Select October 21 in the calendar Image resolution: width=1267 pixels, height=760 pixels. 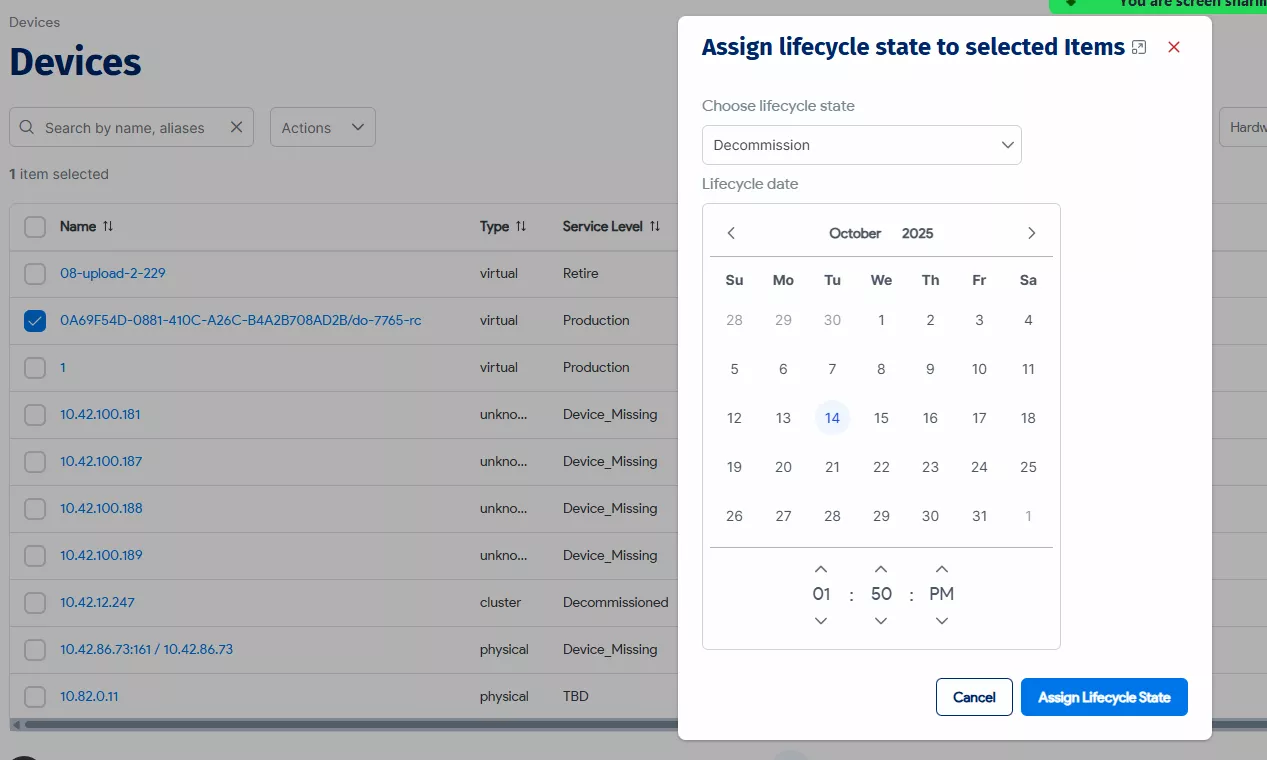pyautogui.click(x=832, y=467)
